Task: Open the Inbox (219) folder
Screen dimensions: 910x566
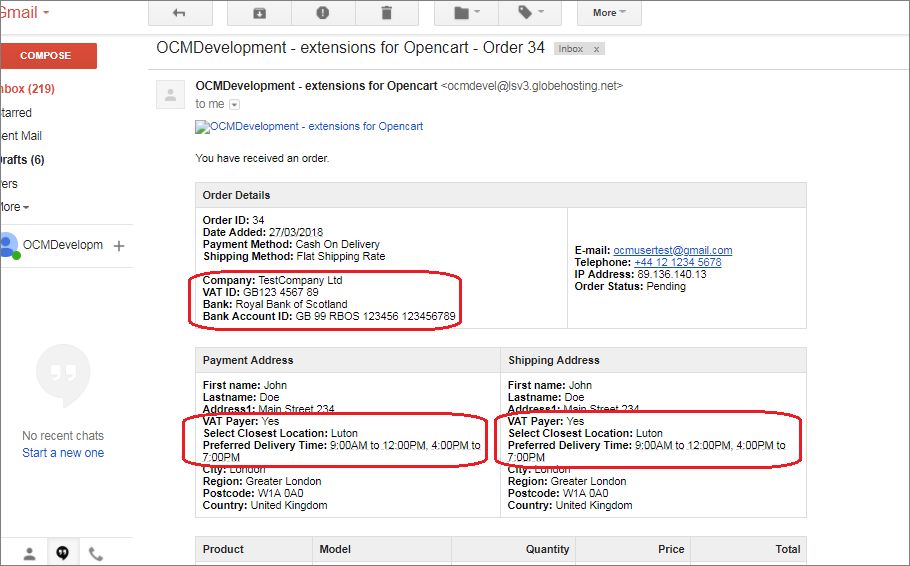Action: click(27, 89)
